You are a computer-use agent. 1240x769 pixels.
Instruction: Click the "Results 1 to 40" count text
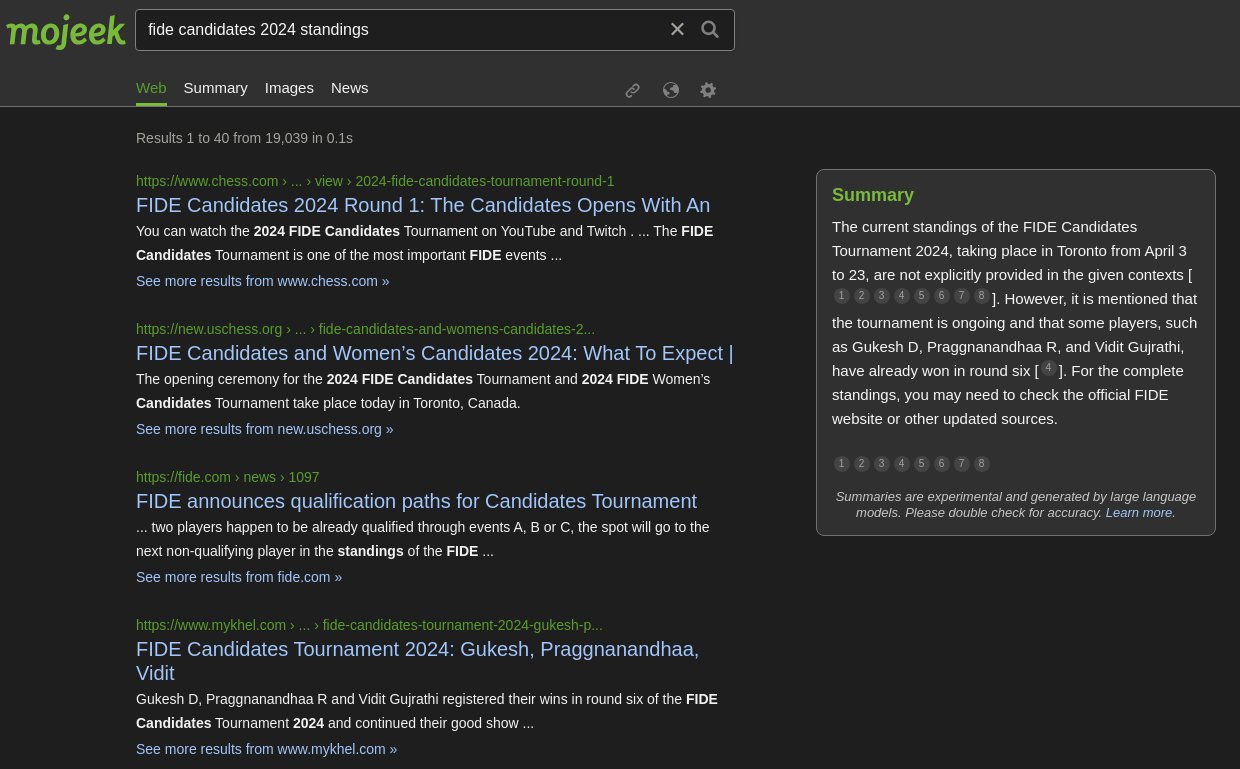pos(244,138)
